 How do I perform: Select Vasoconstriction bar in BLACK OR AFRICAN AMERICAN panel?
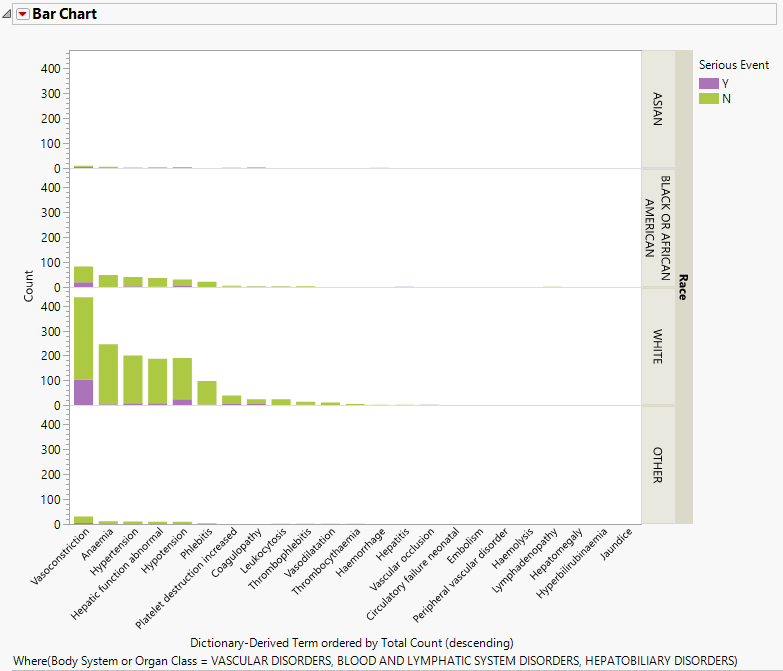point(84,275)
